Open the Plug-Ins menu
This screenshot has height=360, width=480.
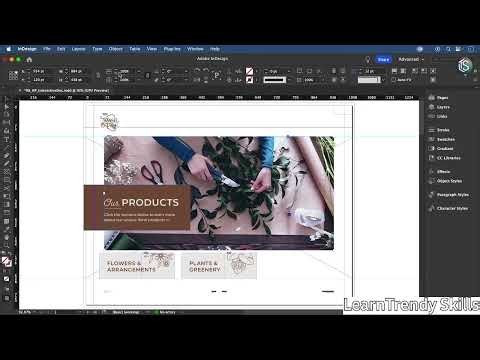pyautogui.click(x=172, y=49)
